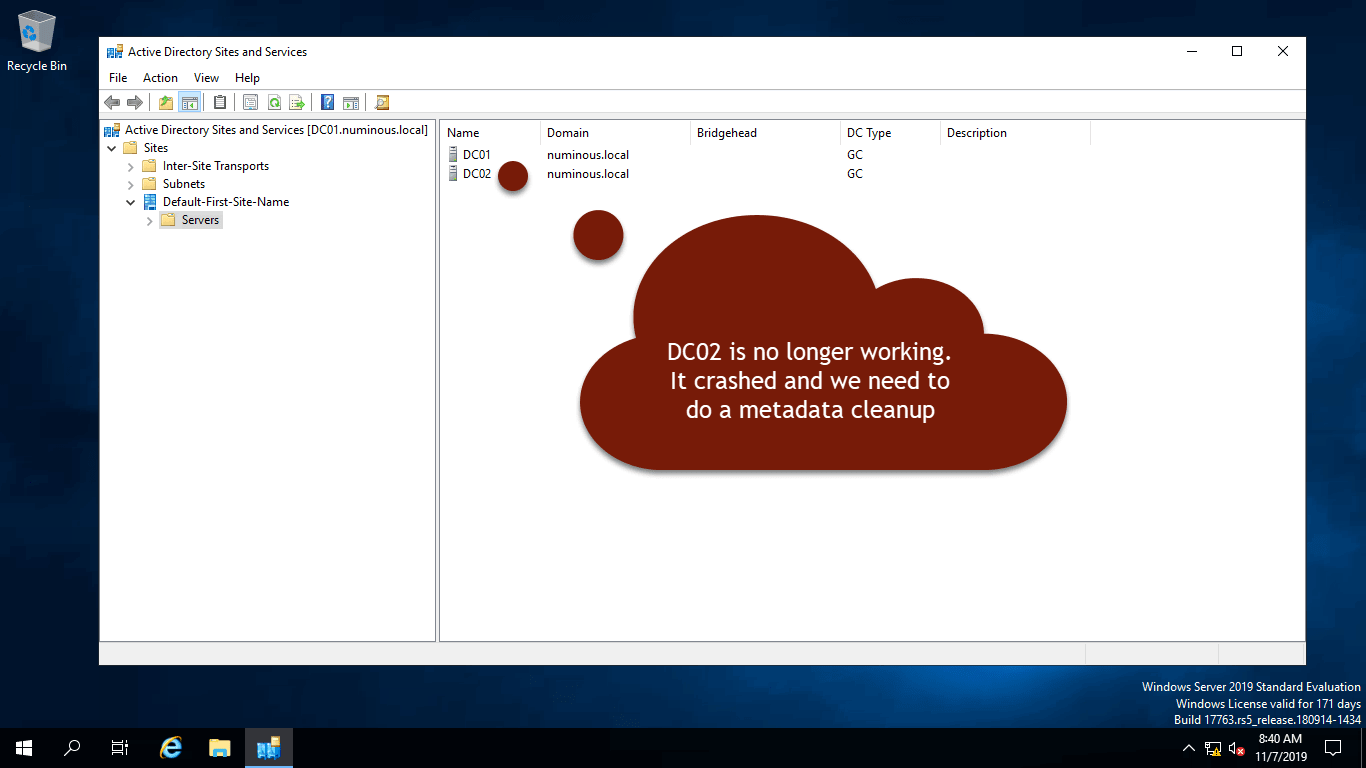
Task: Sort by the DC Type column header
Action: (x=890, y=133)
